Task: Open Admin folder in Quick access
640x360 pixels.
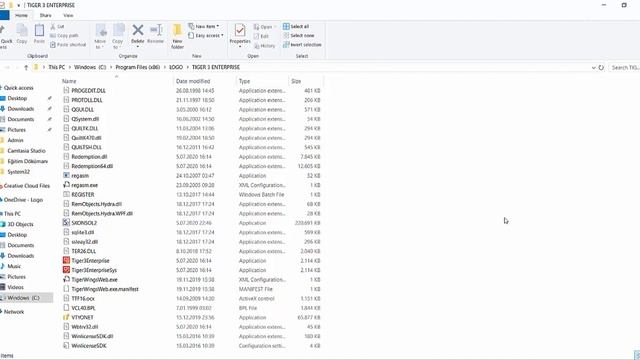Action: click(x=15, y=140)
